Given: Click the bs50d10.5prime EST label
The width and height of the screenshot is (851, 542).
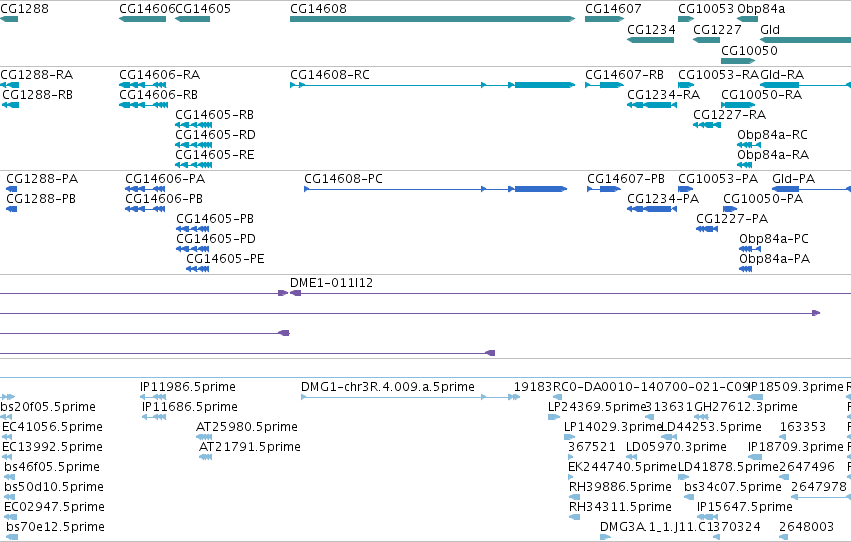Looking at the screenshot, I should (54, 488).
